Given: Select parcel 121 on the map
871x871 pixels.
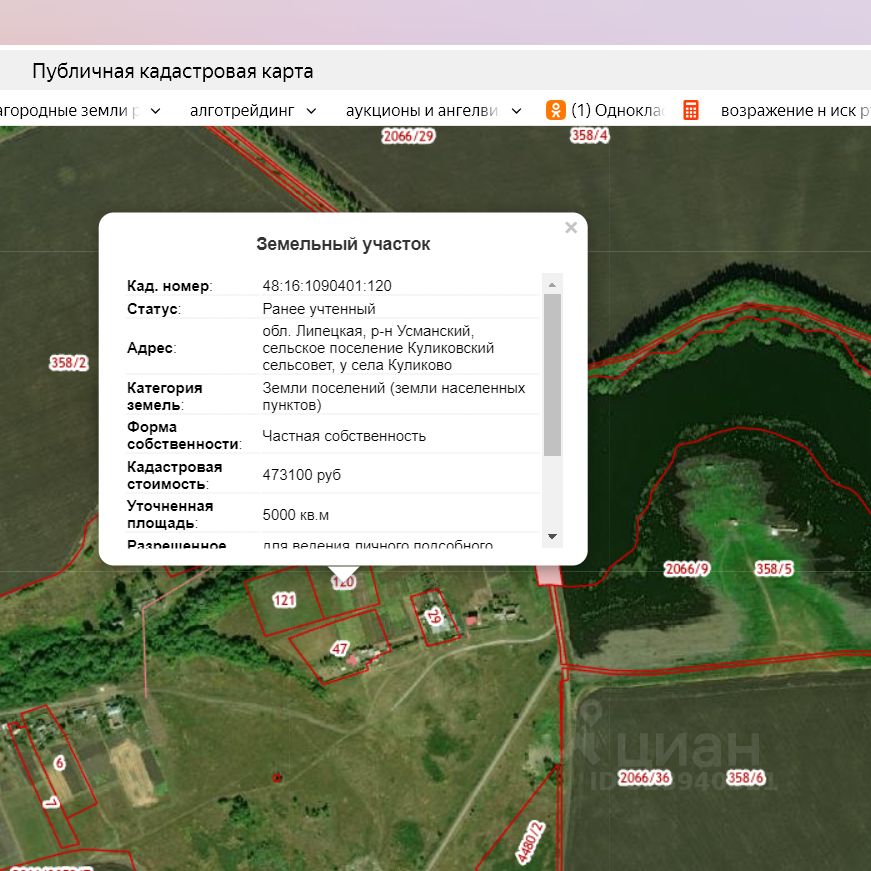Looking at the screenshot, I should click(284, 600).
